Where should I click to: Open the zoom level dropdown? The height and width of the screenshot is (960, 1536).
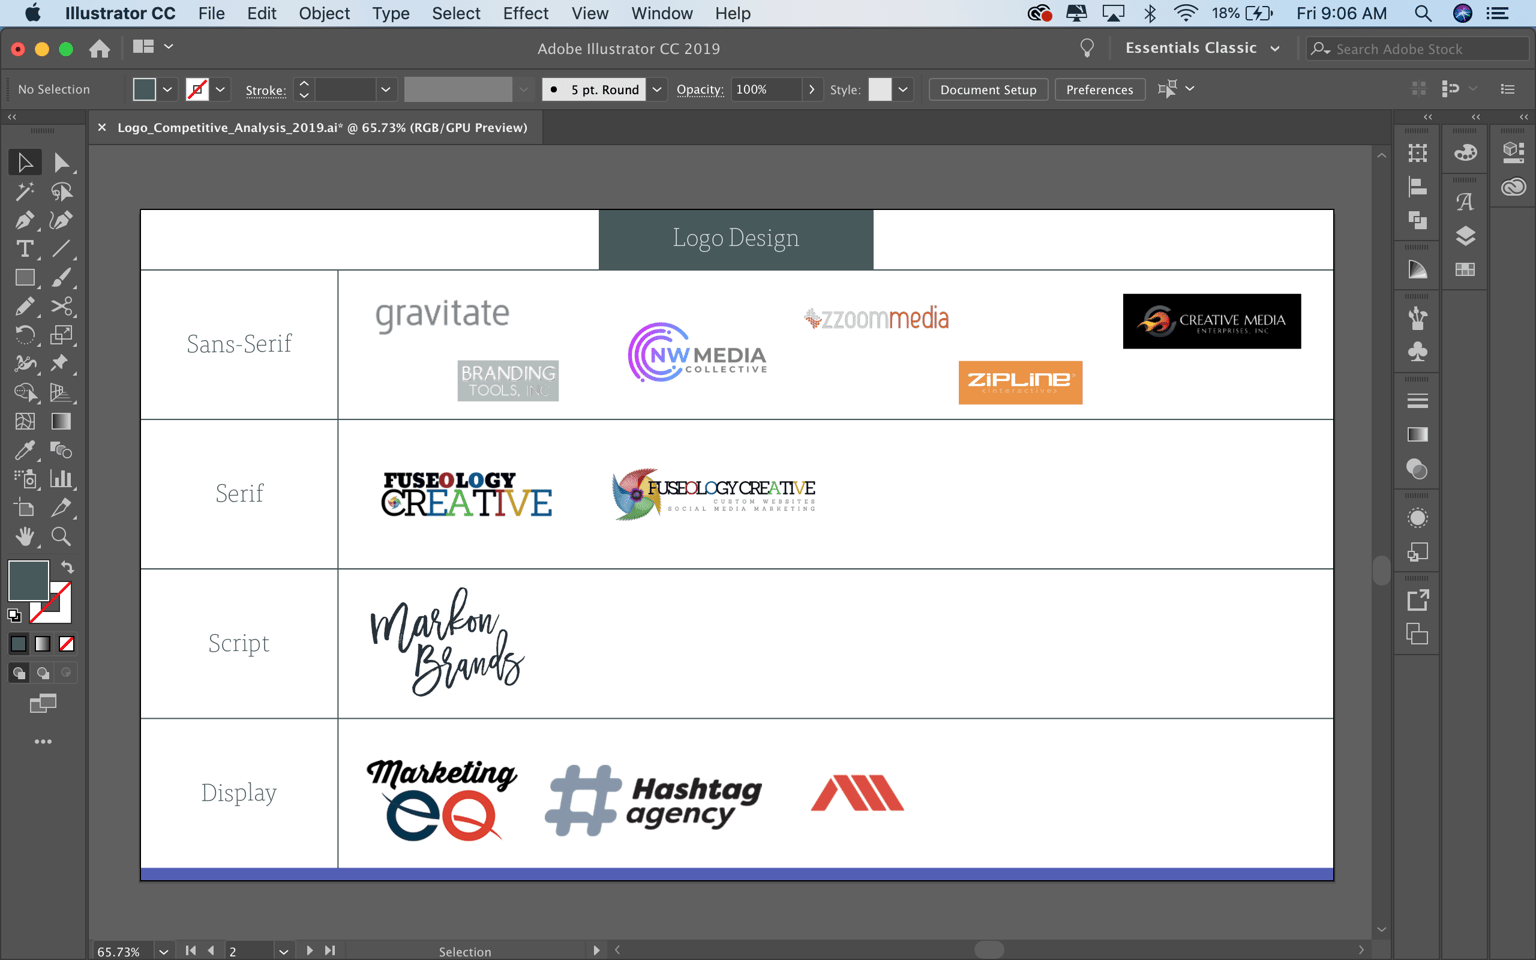click(163, 951)
